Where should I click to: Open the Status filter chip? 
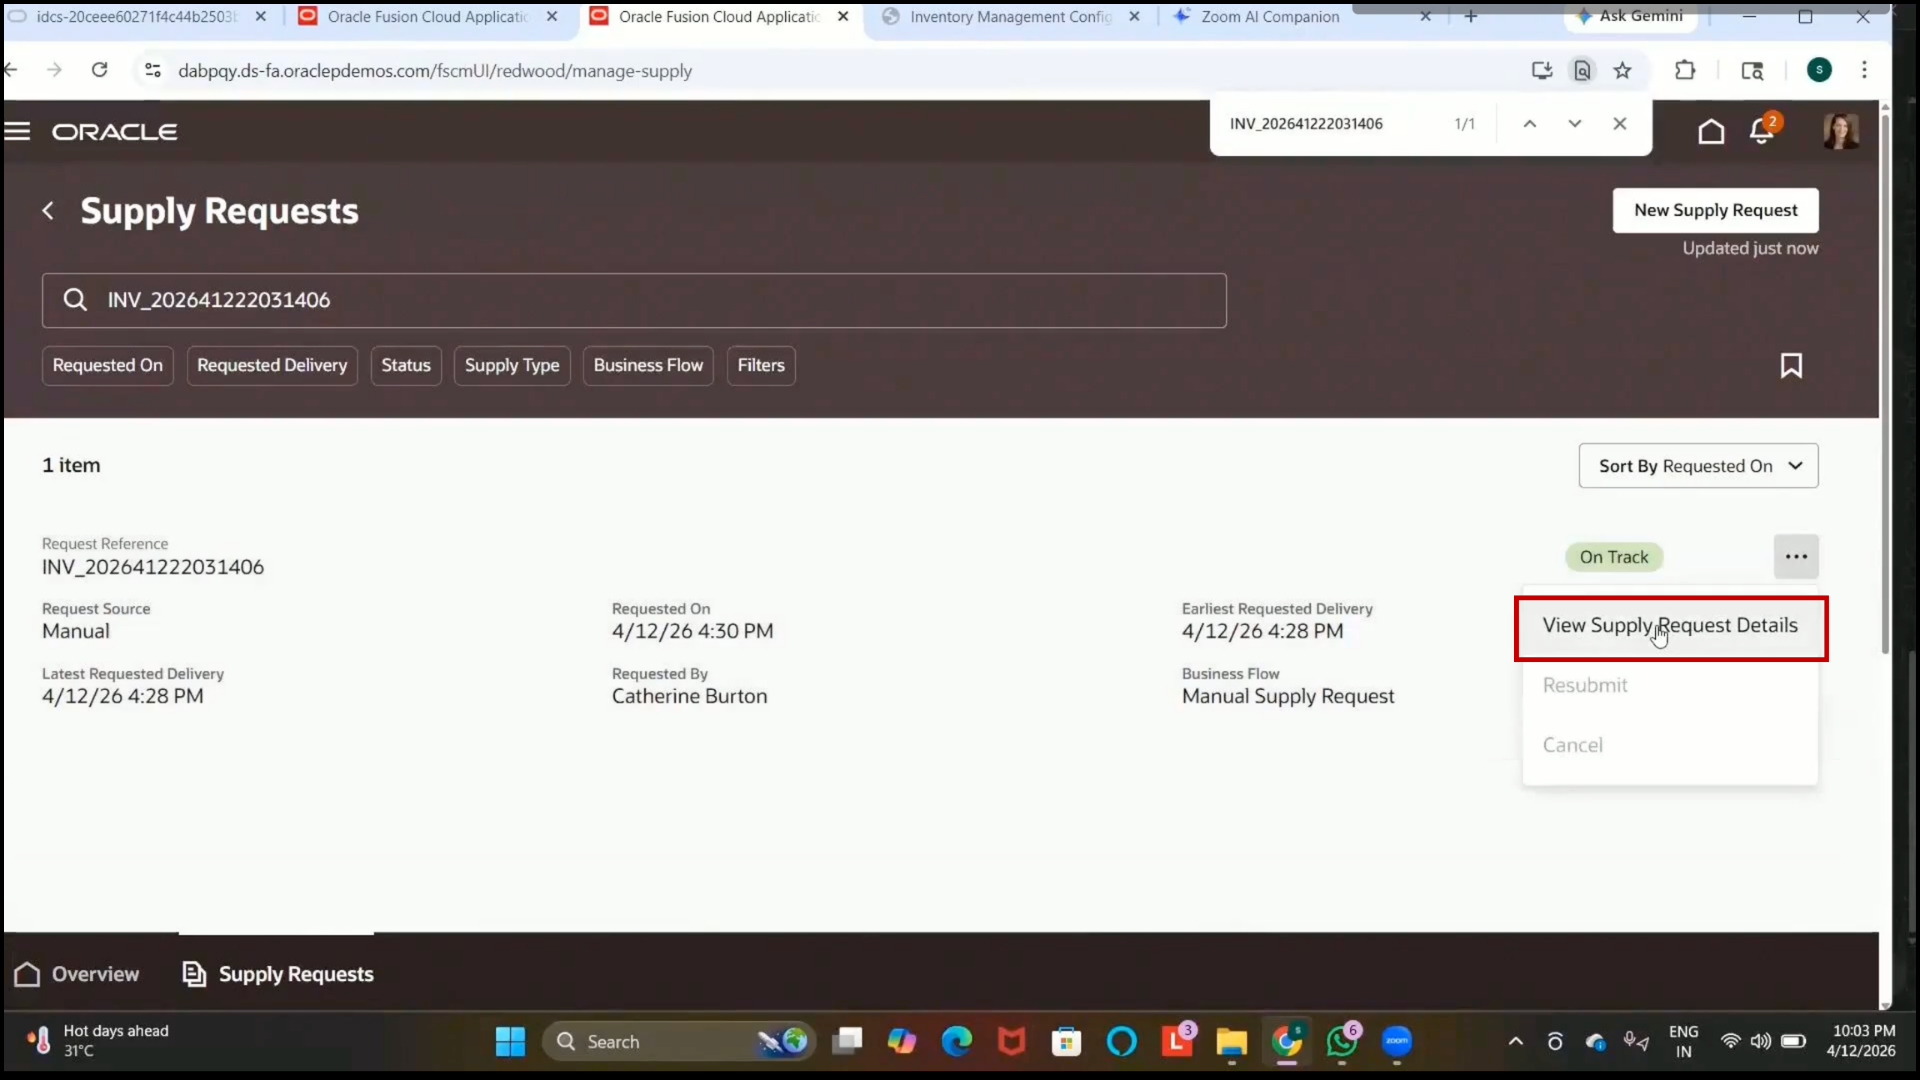(406, 366)
